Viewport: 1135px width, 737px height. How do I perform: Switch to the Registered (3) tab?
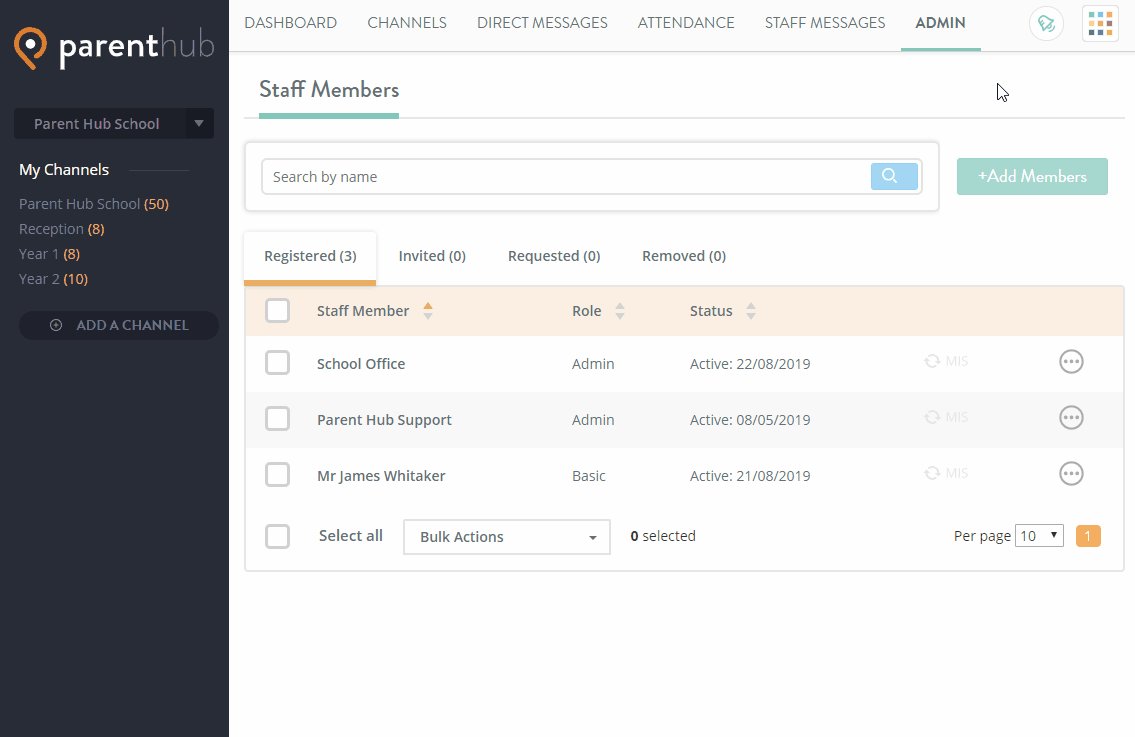tap(310, 256)
